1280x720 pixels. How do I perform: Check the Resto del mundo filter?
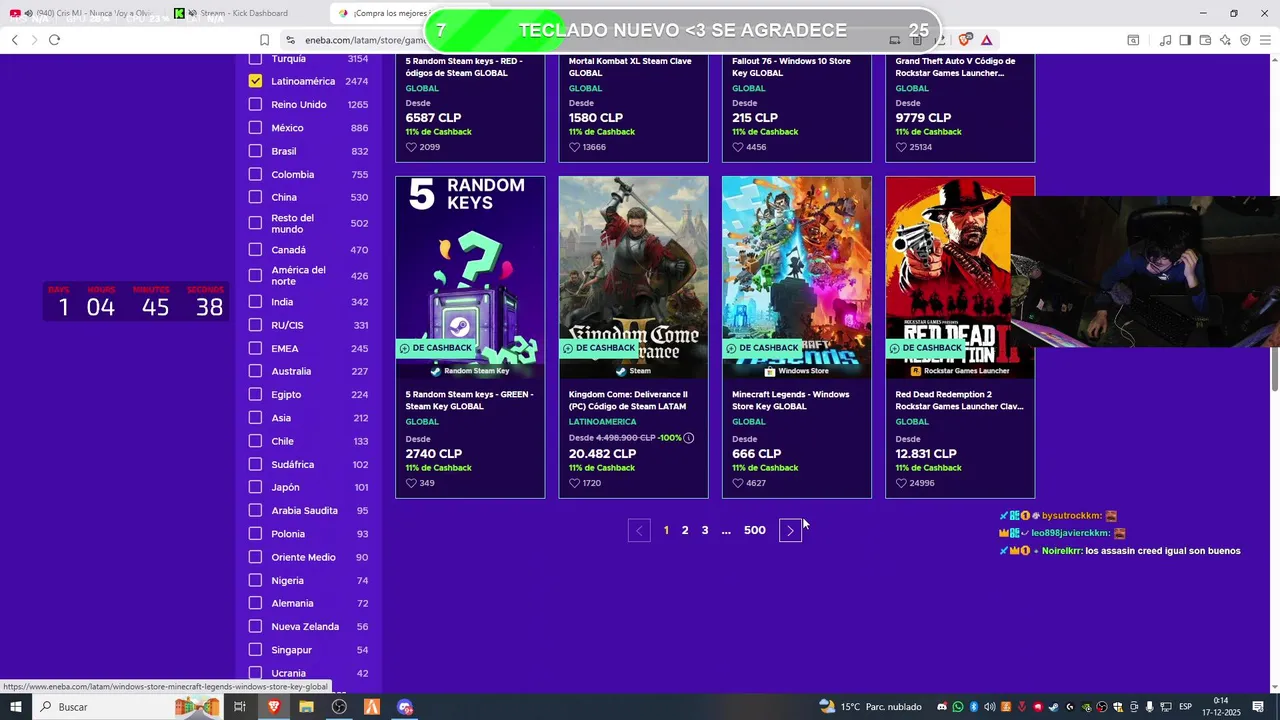point(255,223)
